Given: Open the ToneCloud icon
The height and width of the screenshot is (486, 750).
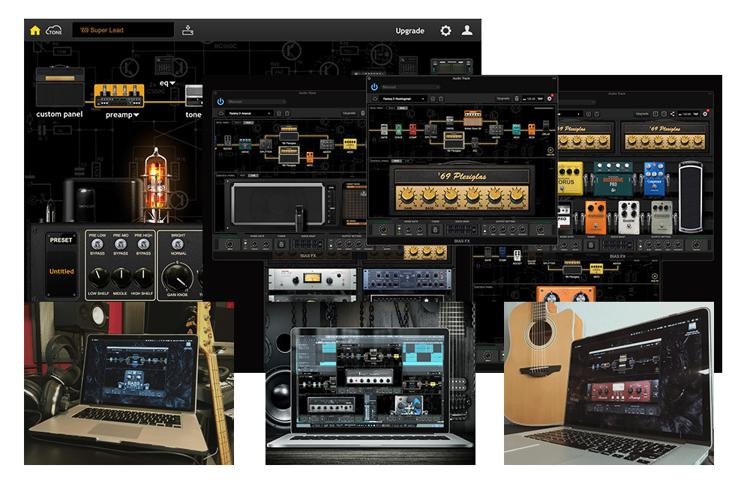Looking at the screenshot, I should 54,31.
